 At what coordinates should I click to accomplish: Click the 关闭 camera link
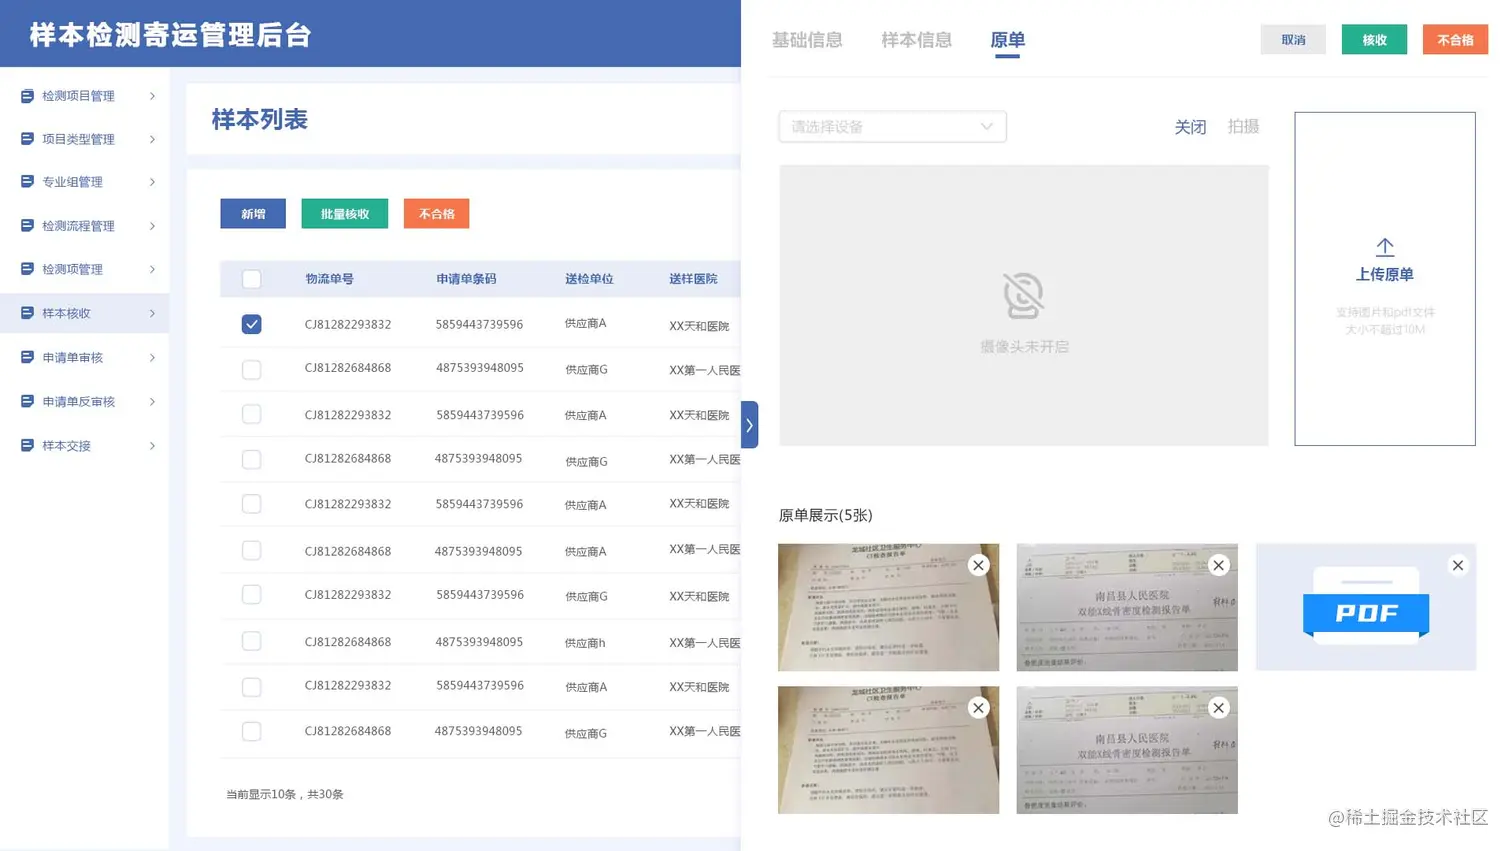pos(1190,127)
